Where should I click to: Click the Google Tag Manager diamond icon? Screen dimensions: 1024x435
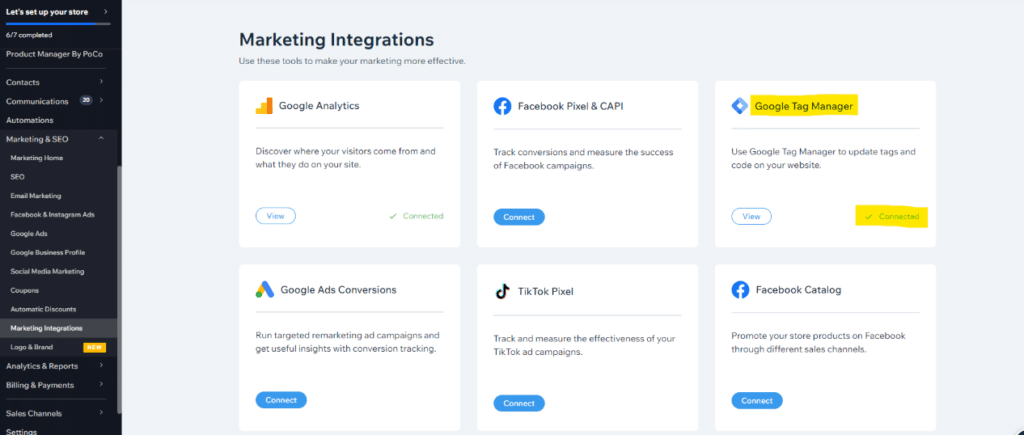coord(740,106)
